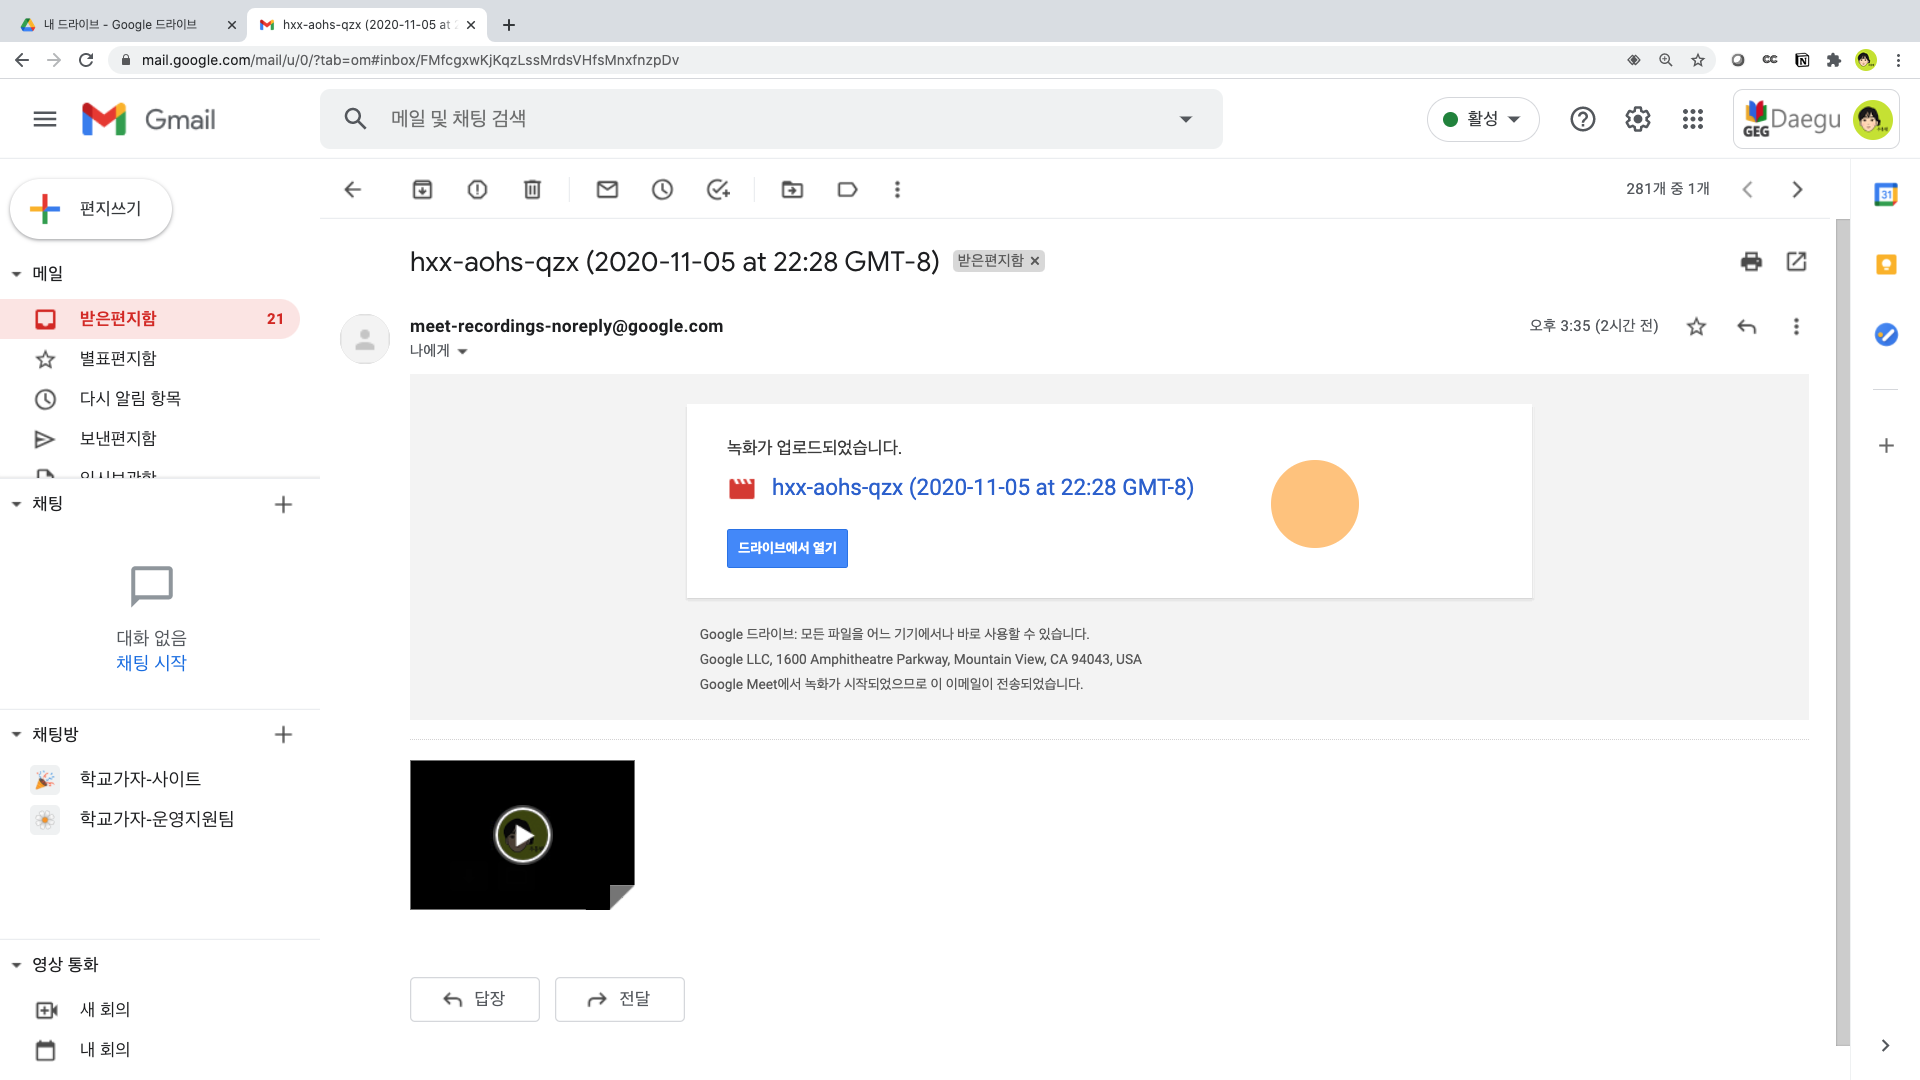Click the 드라이브에서 열기 button
The image size is (1920, 1080).
(x=787, y=548)
